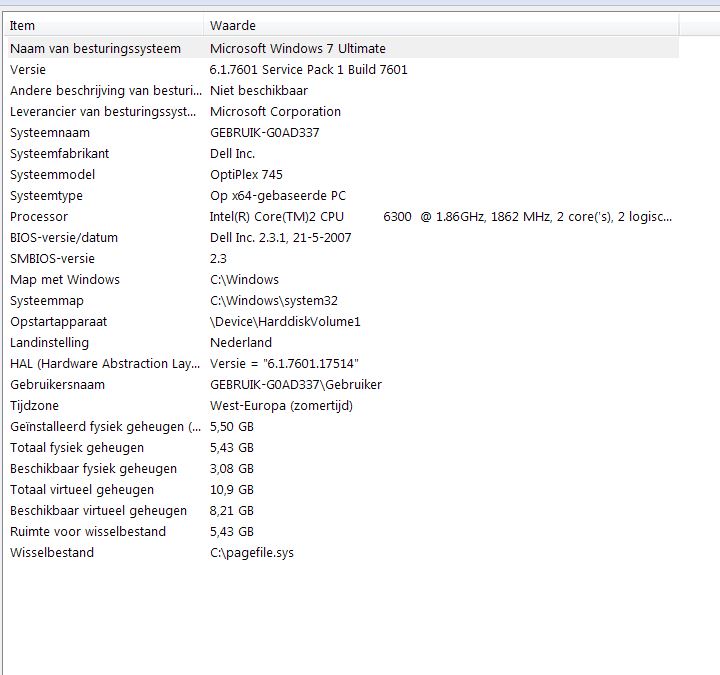
Task: Click the 'Microsoft Corporation' value
Action: (x=276, y=112)
